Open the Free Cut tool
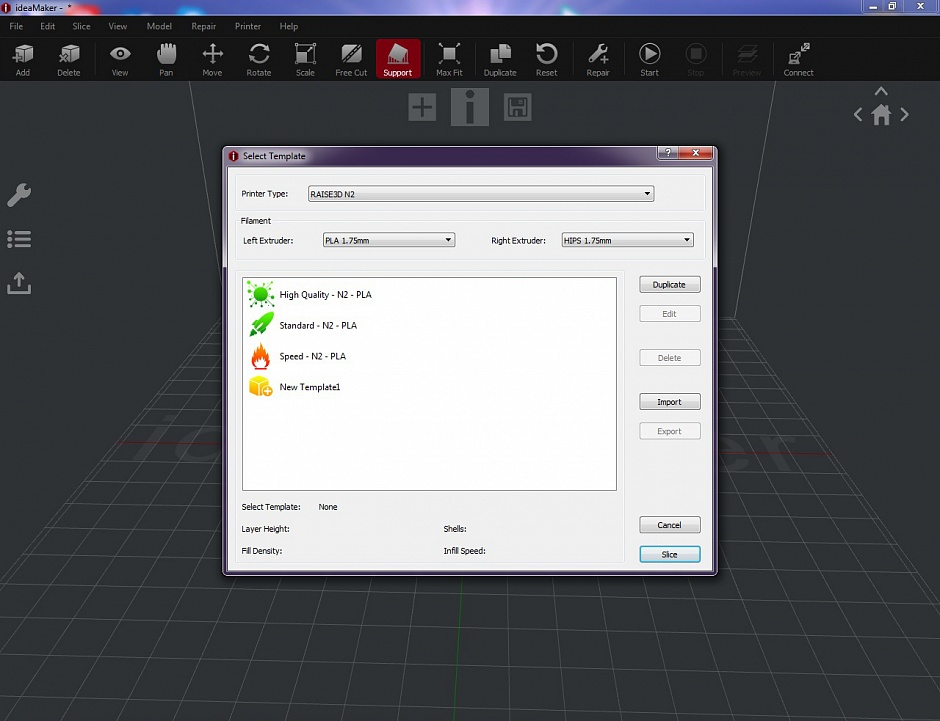 pyautogui.click(x=350, y=58)
